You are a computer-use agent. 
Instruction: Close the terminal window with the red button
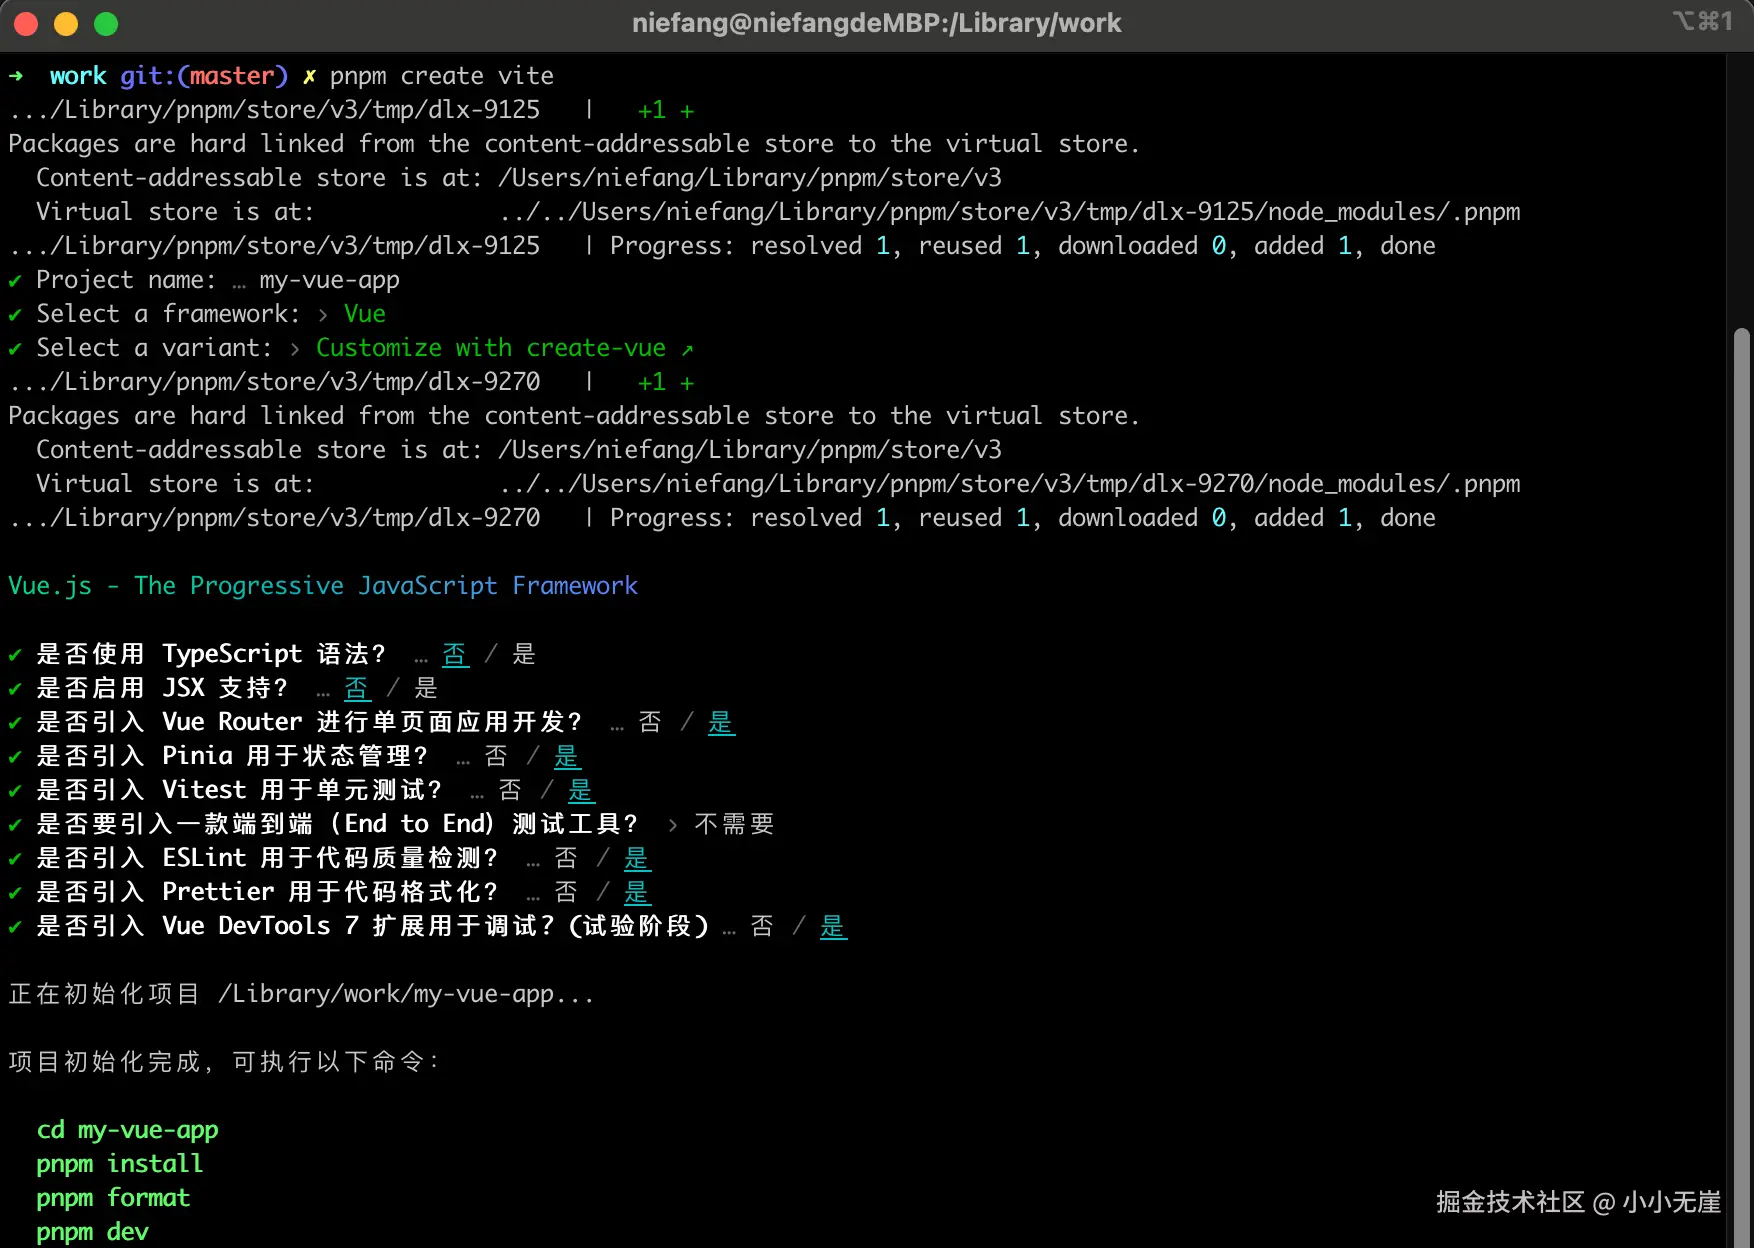[x=26, y=24]
